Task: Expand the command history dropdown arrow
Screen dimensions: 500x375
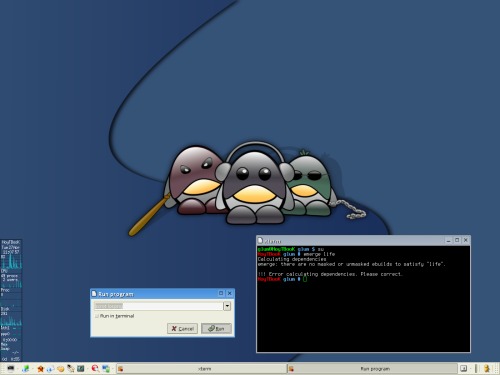Action: click(227, 306)
